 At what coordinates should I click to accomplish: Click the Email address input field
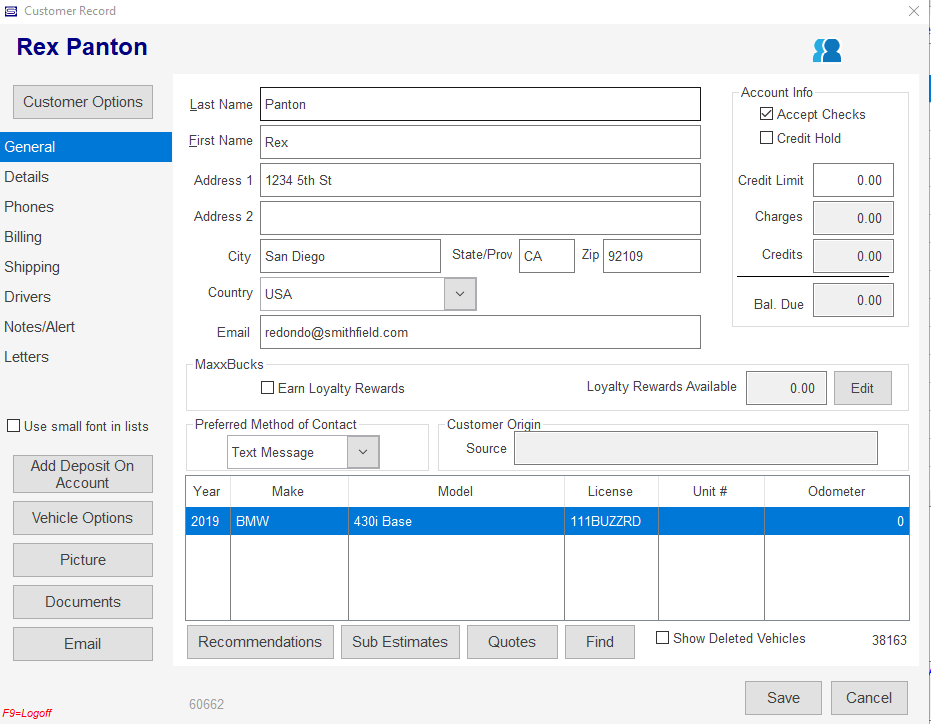coord(480,332)
